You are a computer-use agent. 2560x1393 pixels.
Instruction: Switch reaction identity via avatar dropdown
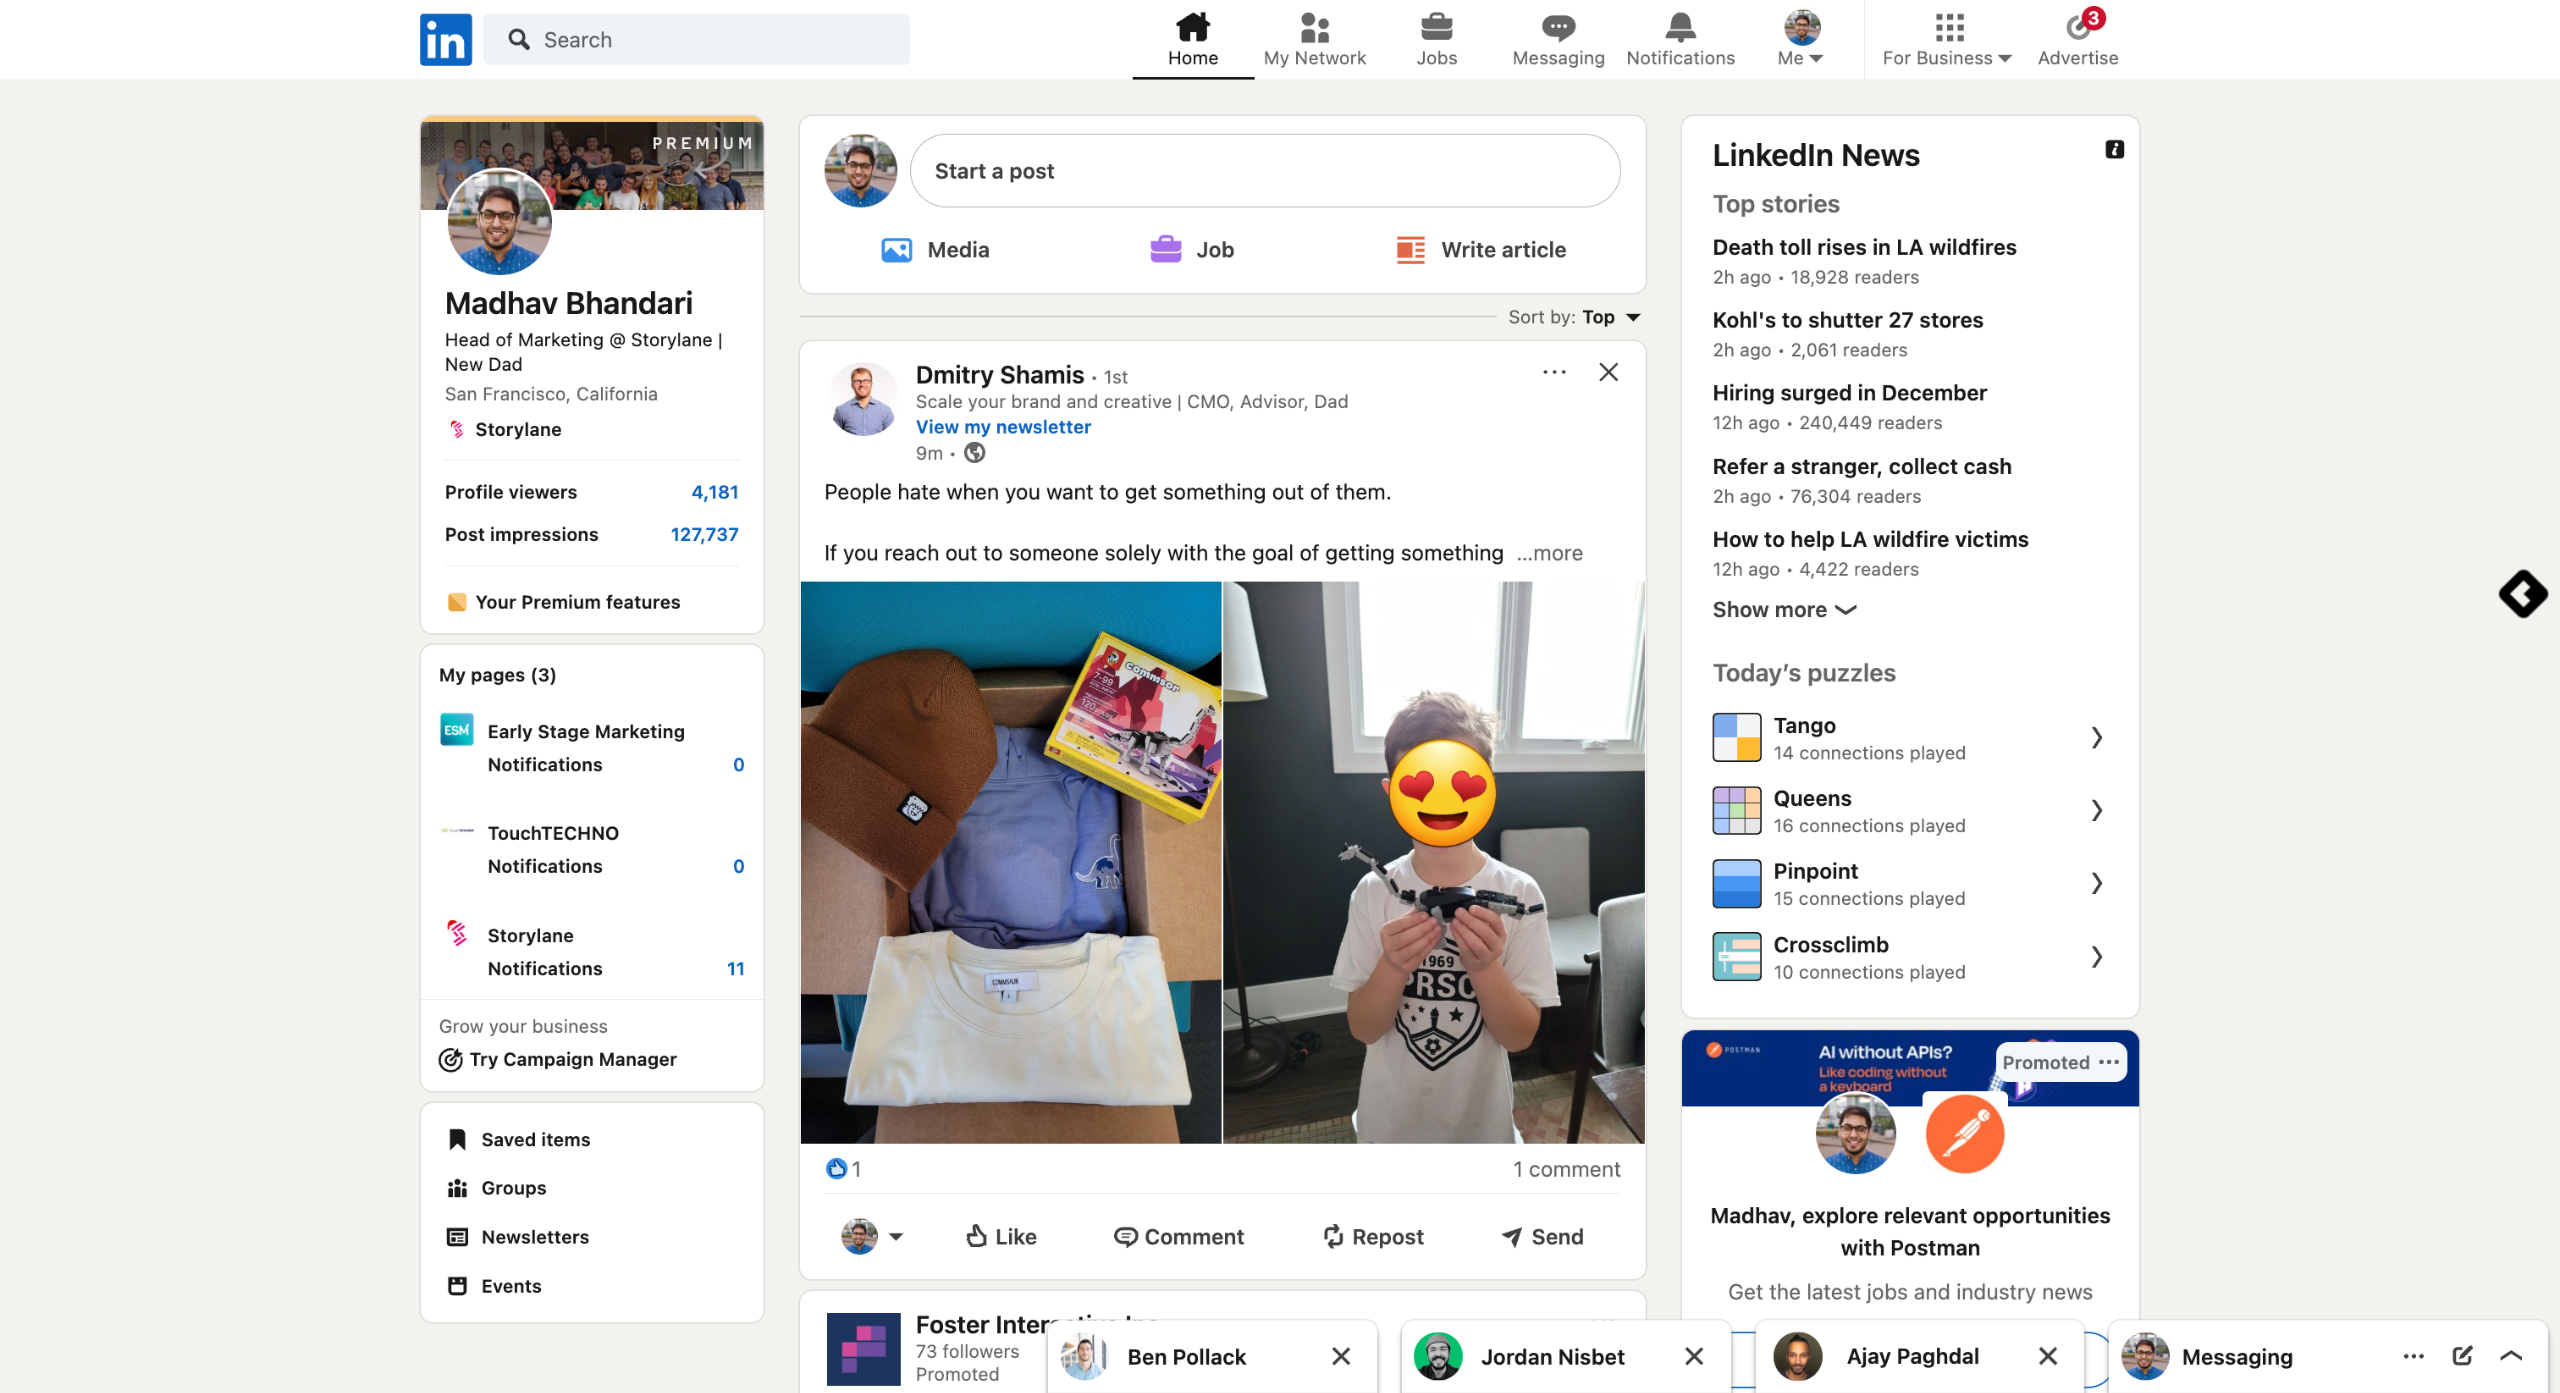[872, 1236]
